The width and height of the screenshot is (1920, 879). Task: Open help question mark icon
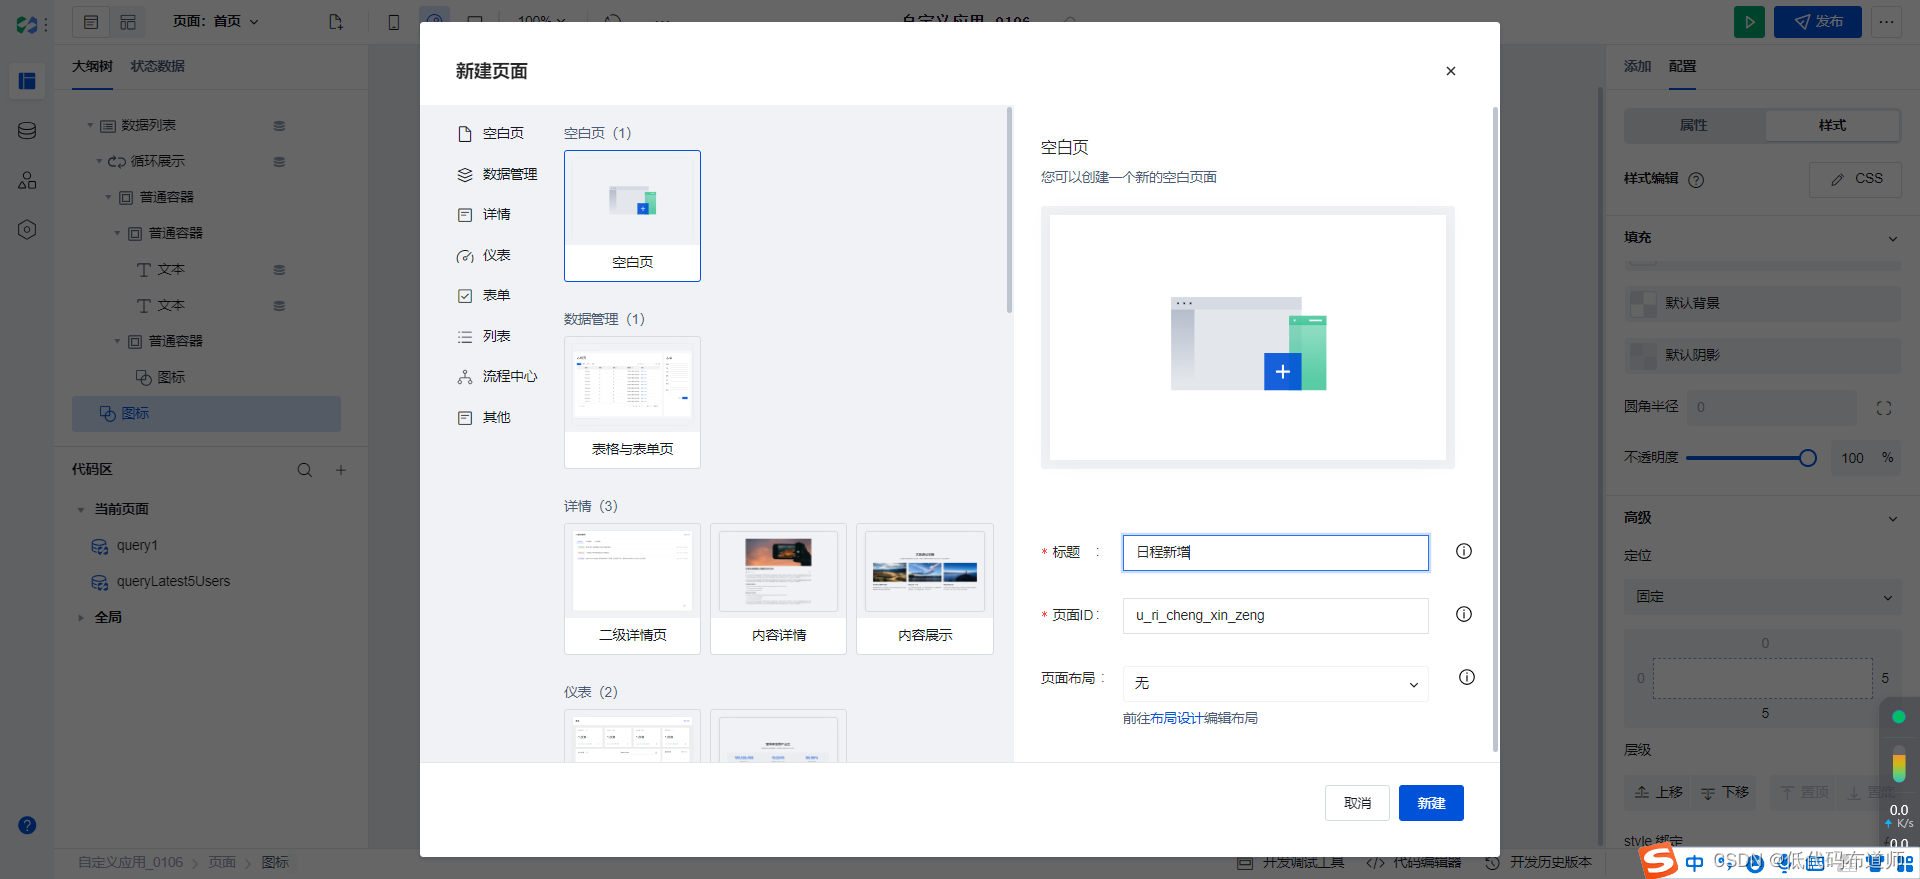[x=27, y=825]
